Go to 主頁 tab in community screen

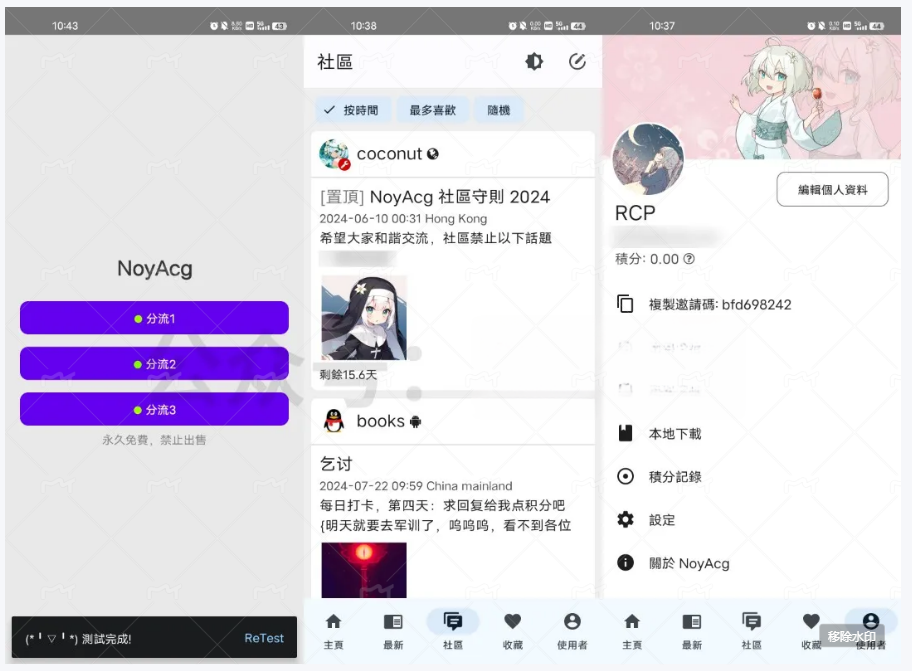tap(333, 631)
